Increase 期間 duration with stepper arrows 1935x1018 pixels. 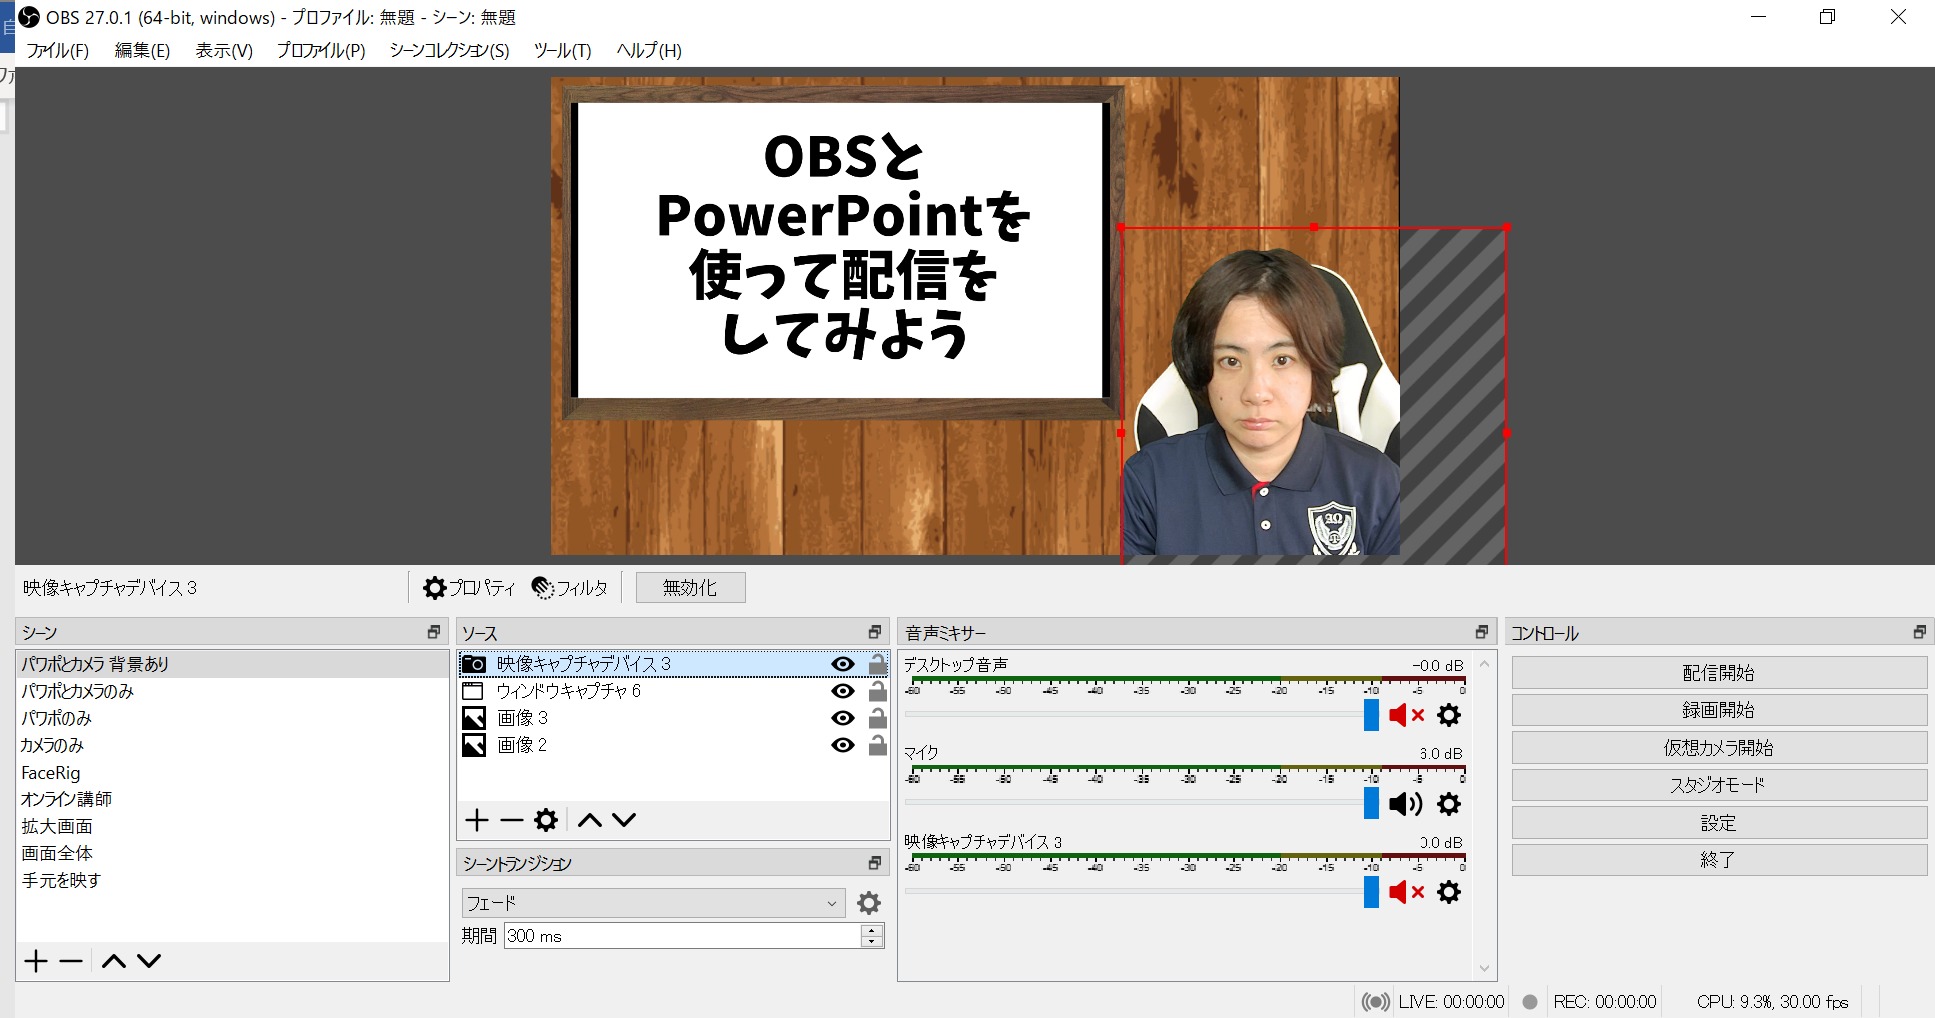click(872, 930)
